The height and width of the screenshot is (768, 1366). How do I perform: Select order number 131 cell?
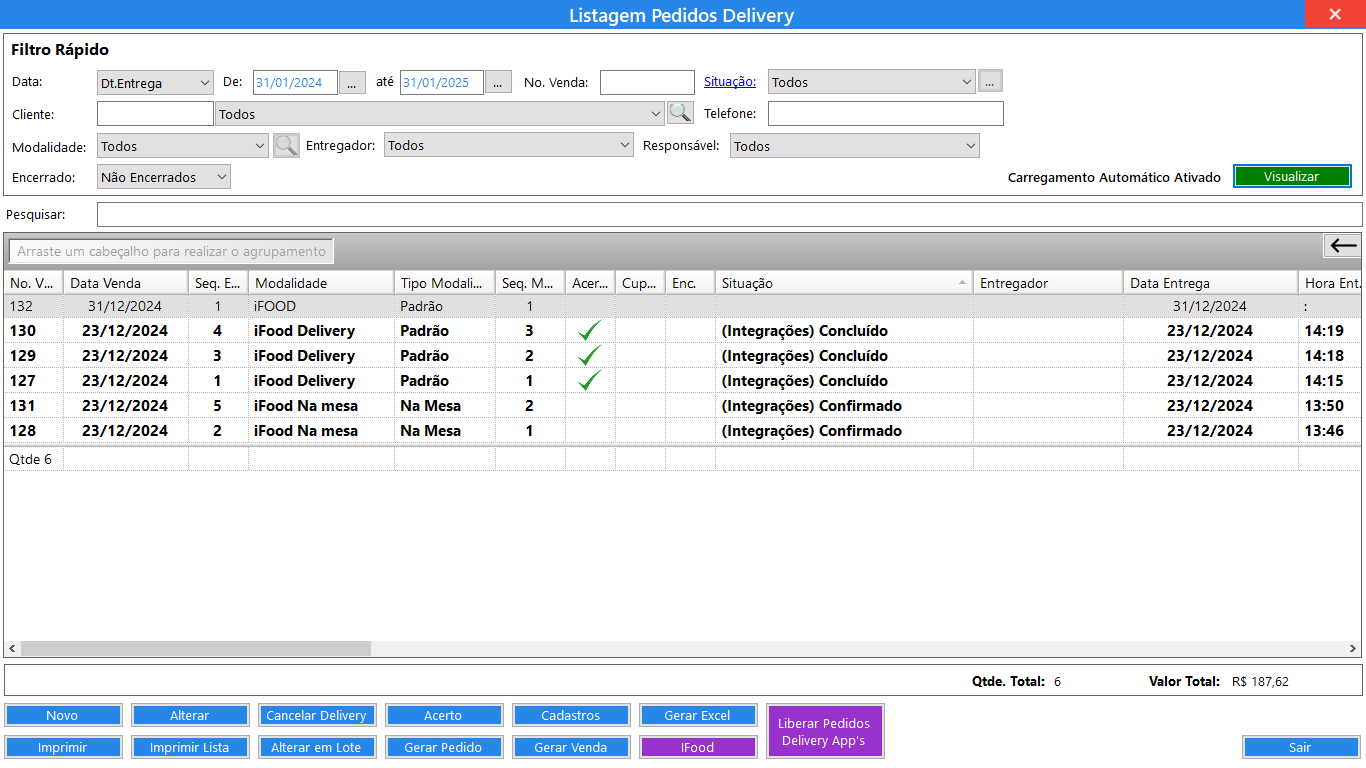33,405
